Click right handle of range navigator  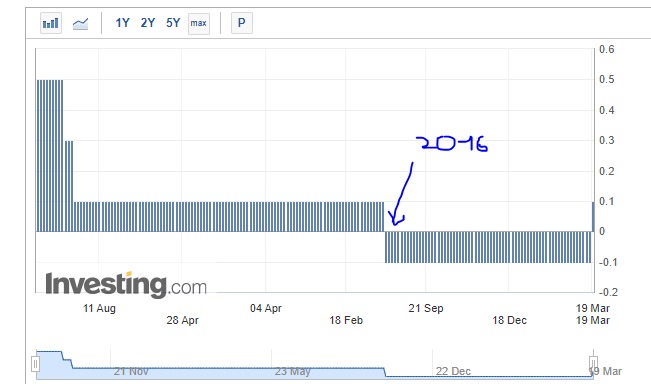tap(593, 363)
